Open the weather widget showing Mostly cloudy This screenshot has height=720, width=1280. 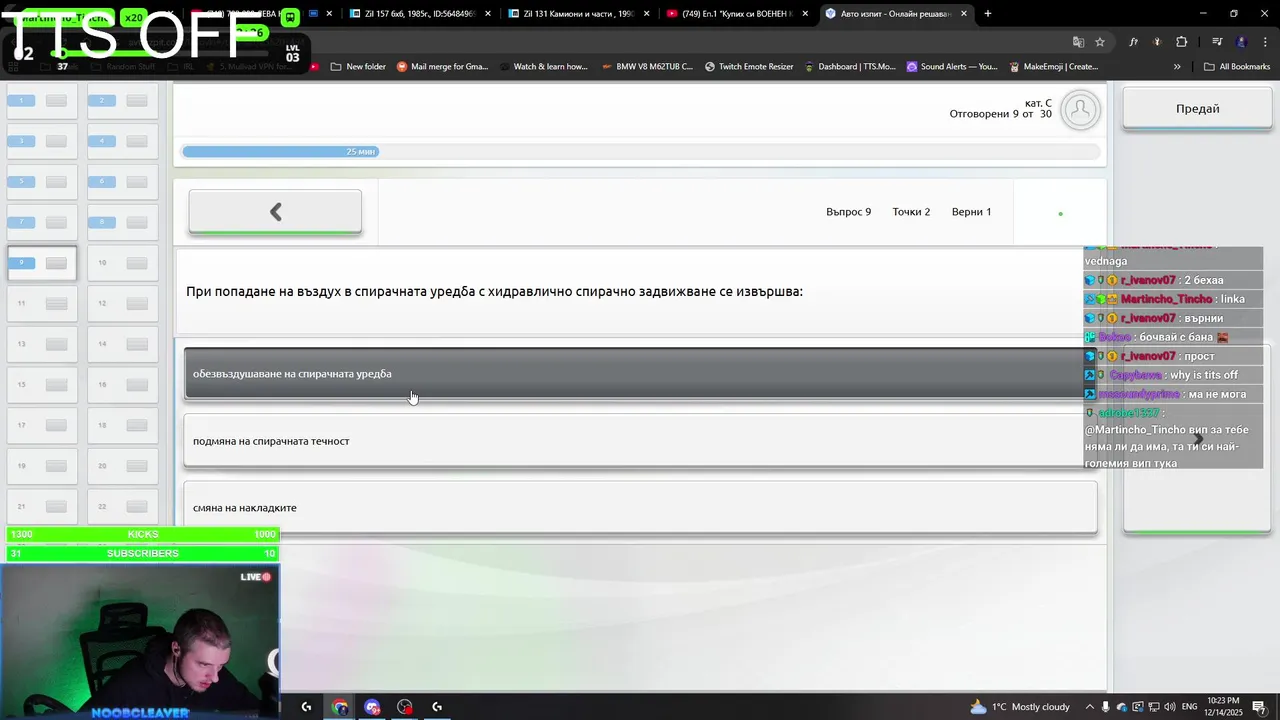pos(1019,707)
